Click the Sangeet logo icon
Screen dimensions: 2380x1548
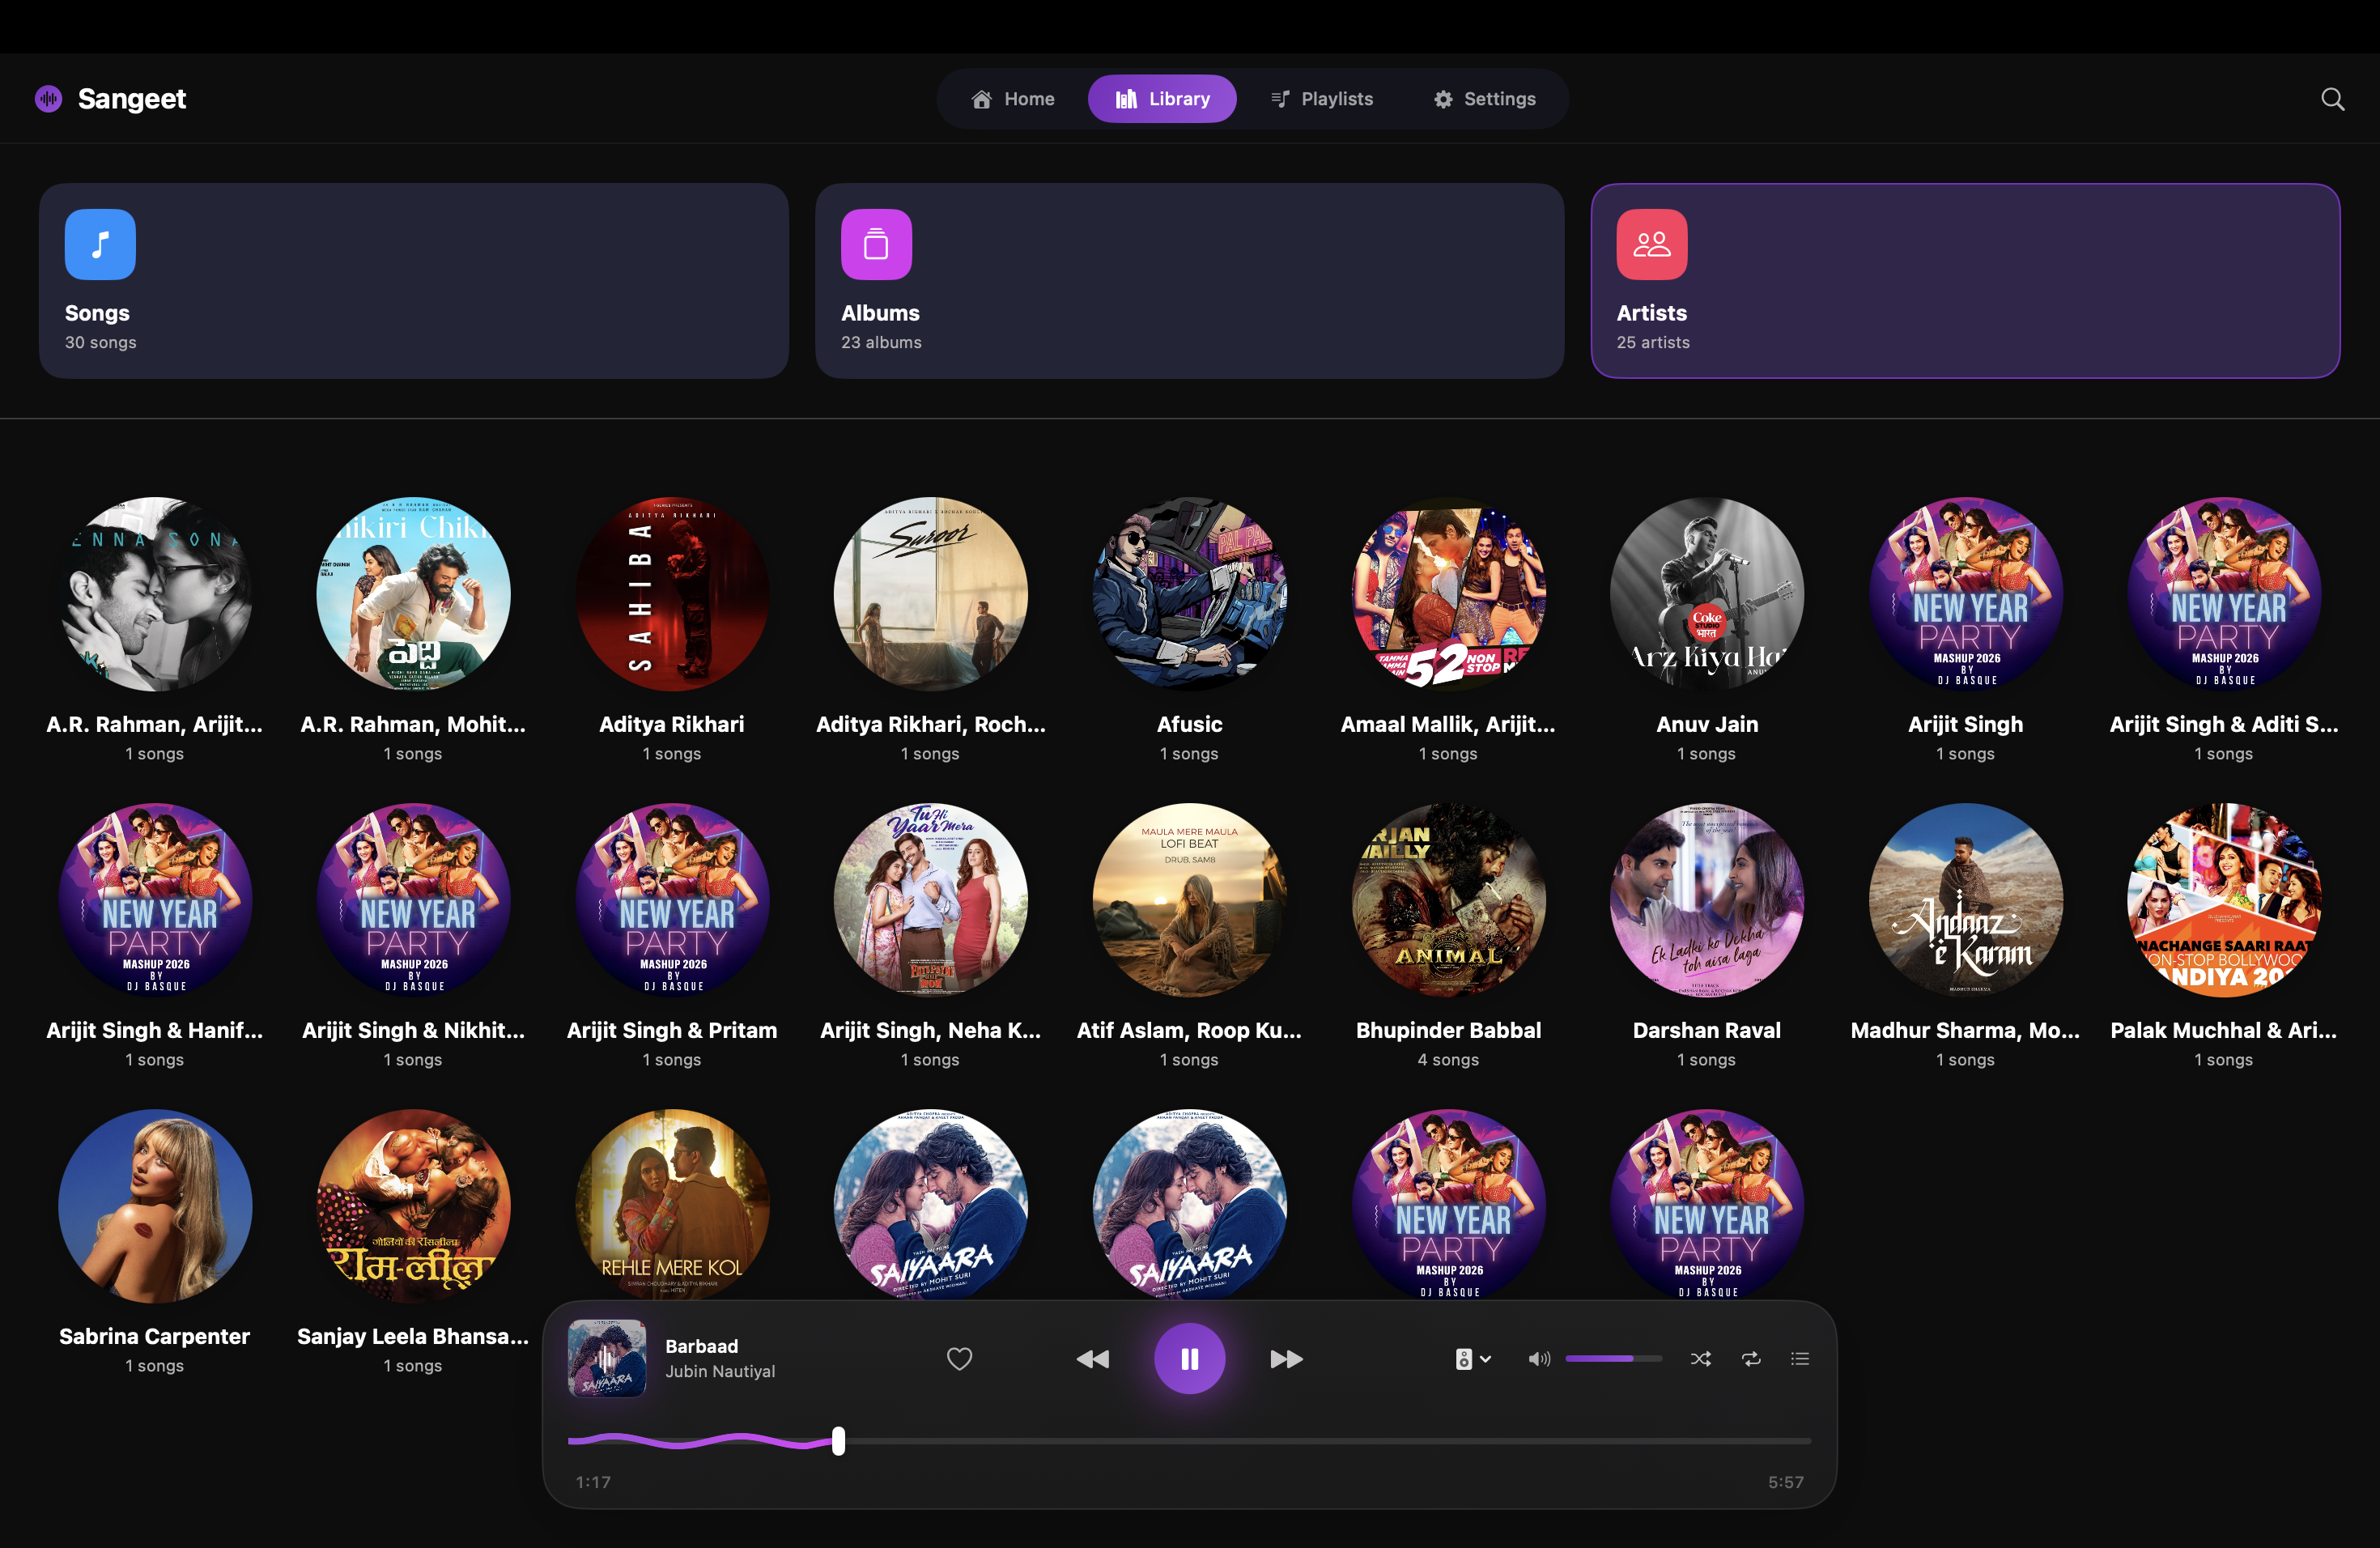[x=48, y=98]
